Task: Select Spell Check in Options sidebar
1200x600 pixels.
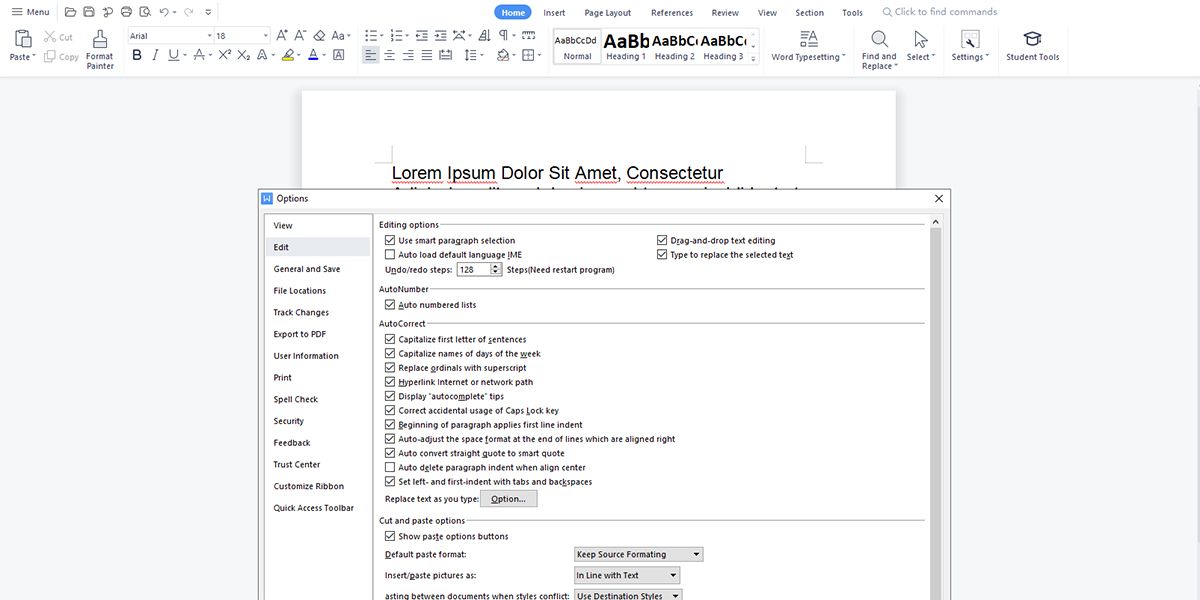Action: tap(296, 400)
